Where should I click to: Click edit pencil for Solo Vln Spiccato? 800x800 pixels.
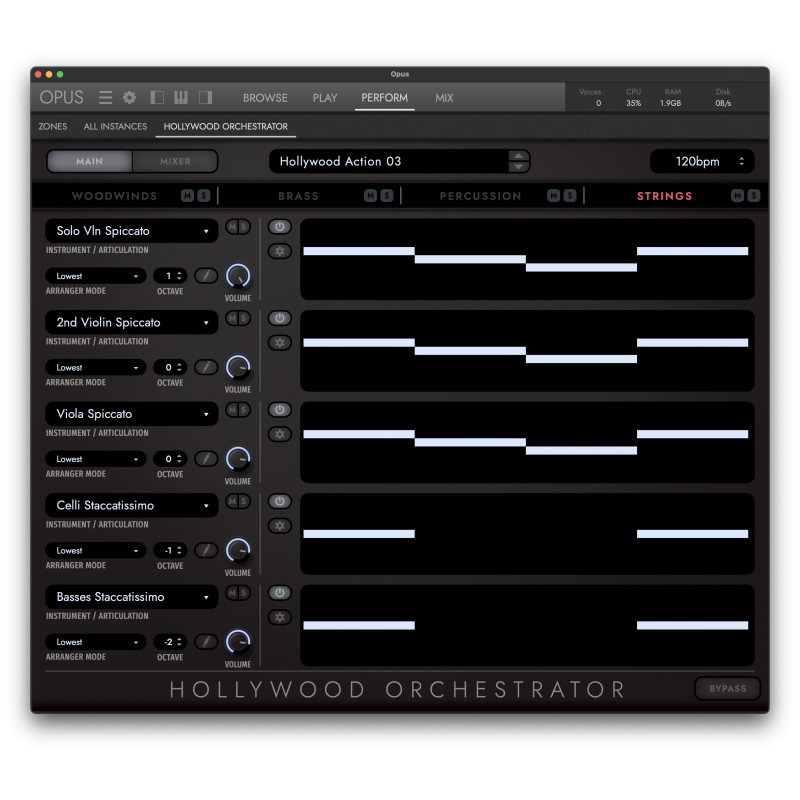click(x=206, y=276)
